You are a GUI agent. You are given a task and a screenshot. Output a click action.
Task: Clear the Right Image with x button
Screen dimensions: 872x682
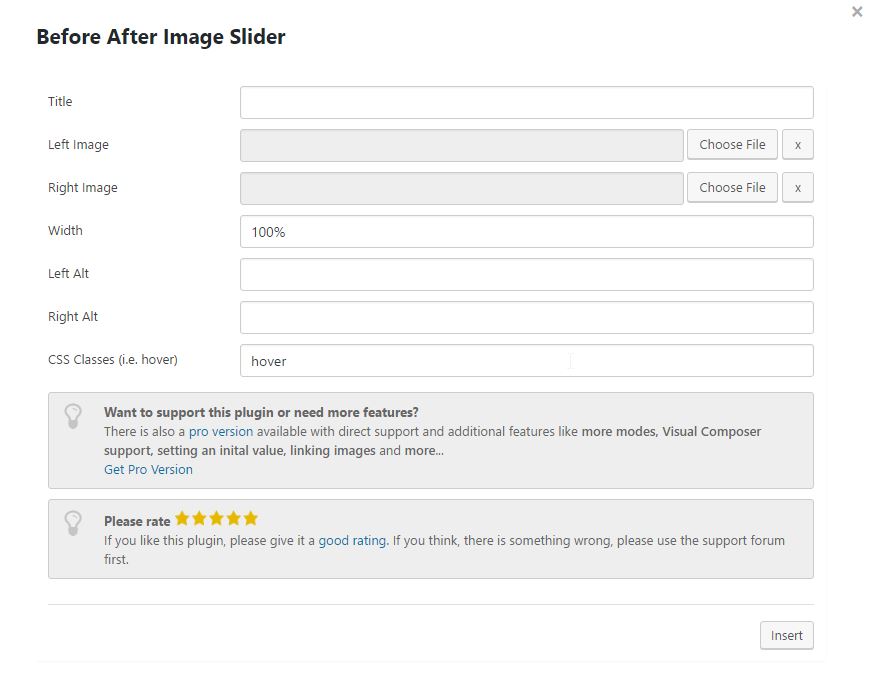797,188
